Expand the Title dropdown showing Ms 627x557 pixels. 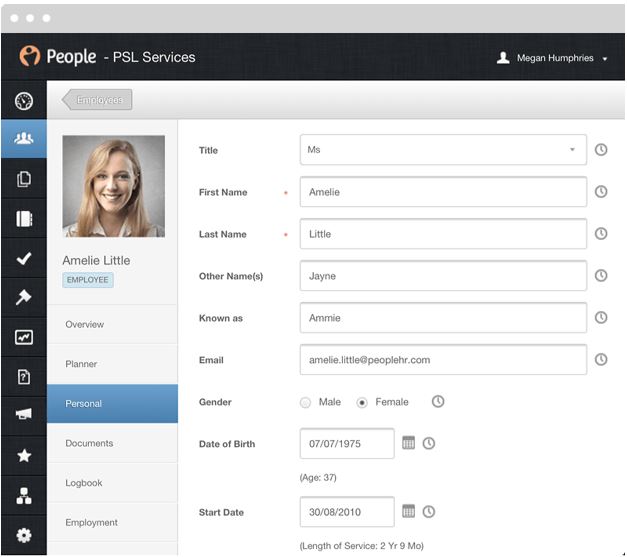coord(443,150)
